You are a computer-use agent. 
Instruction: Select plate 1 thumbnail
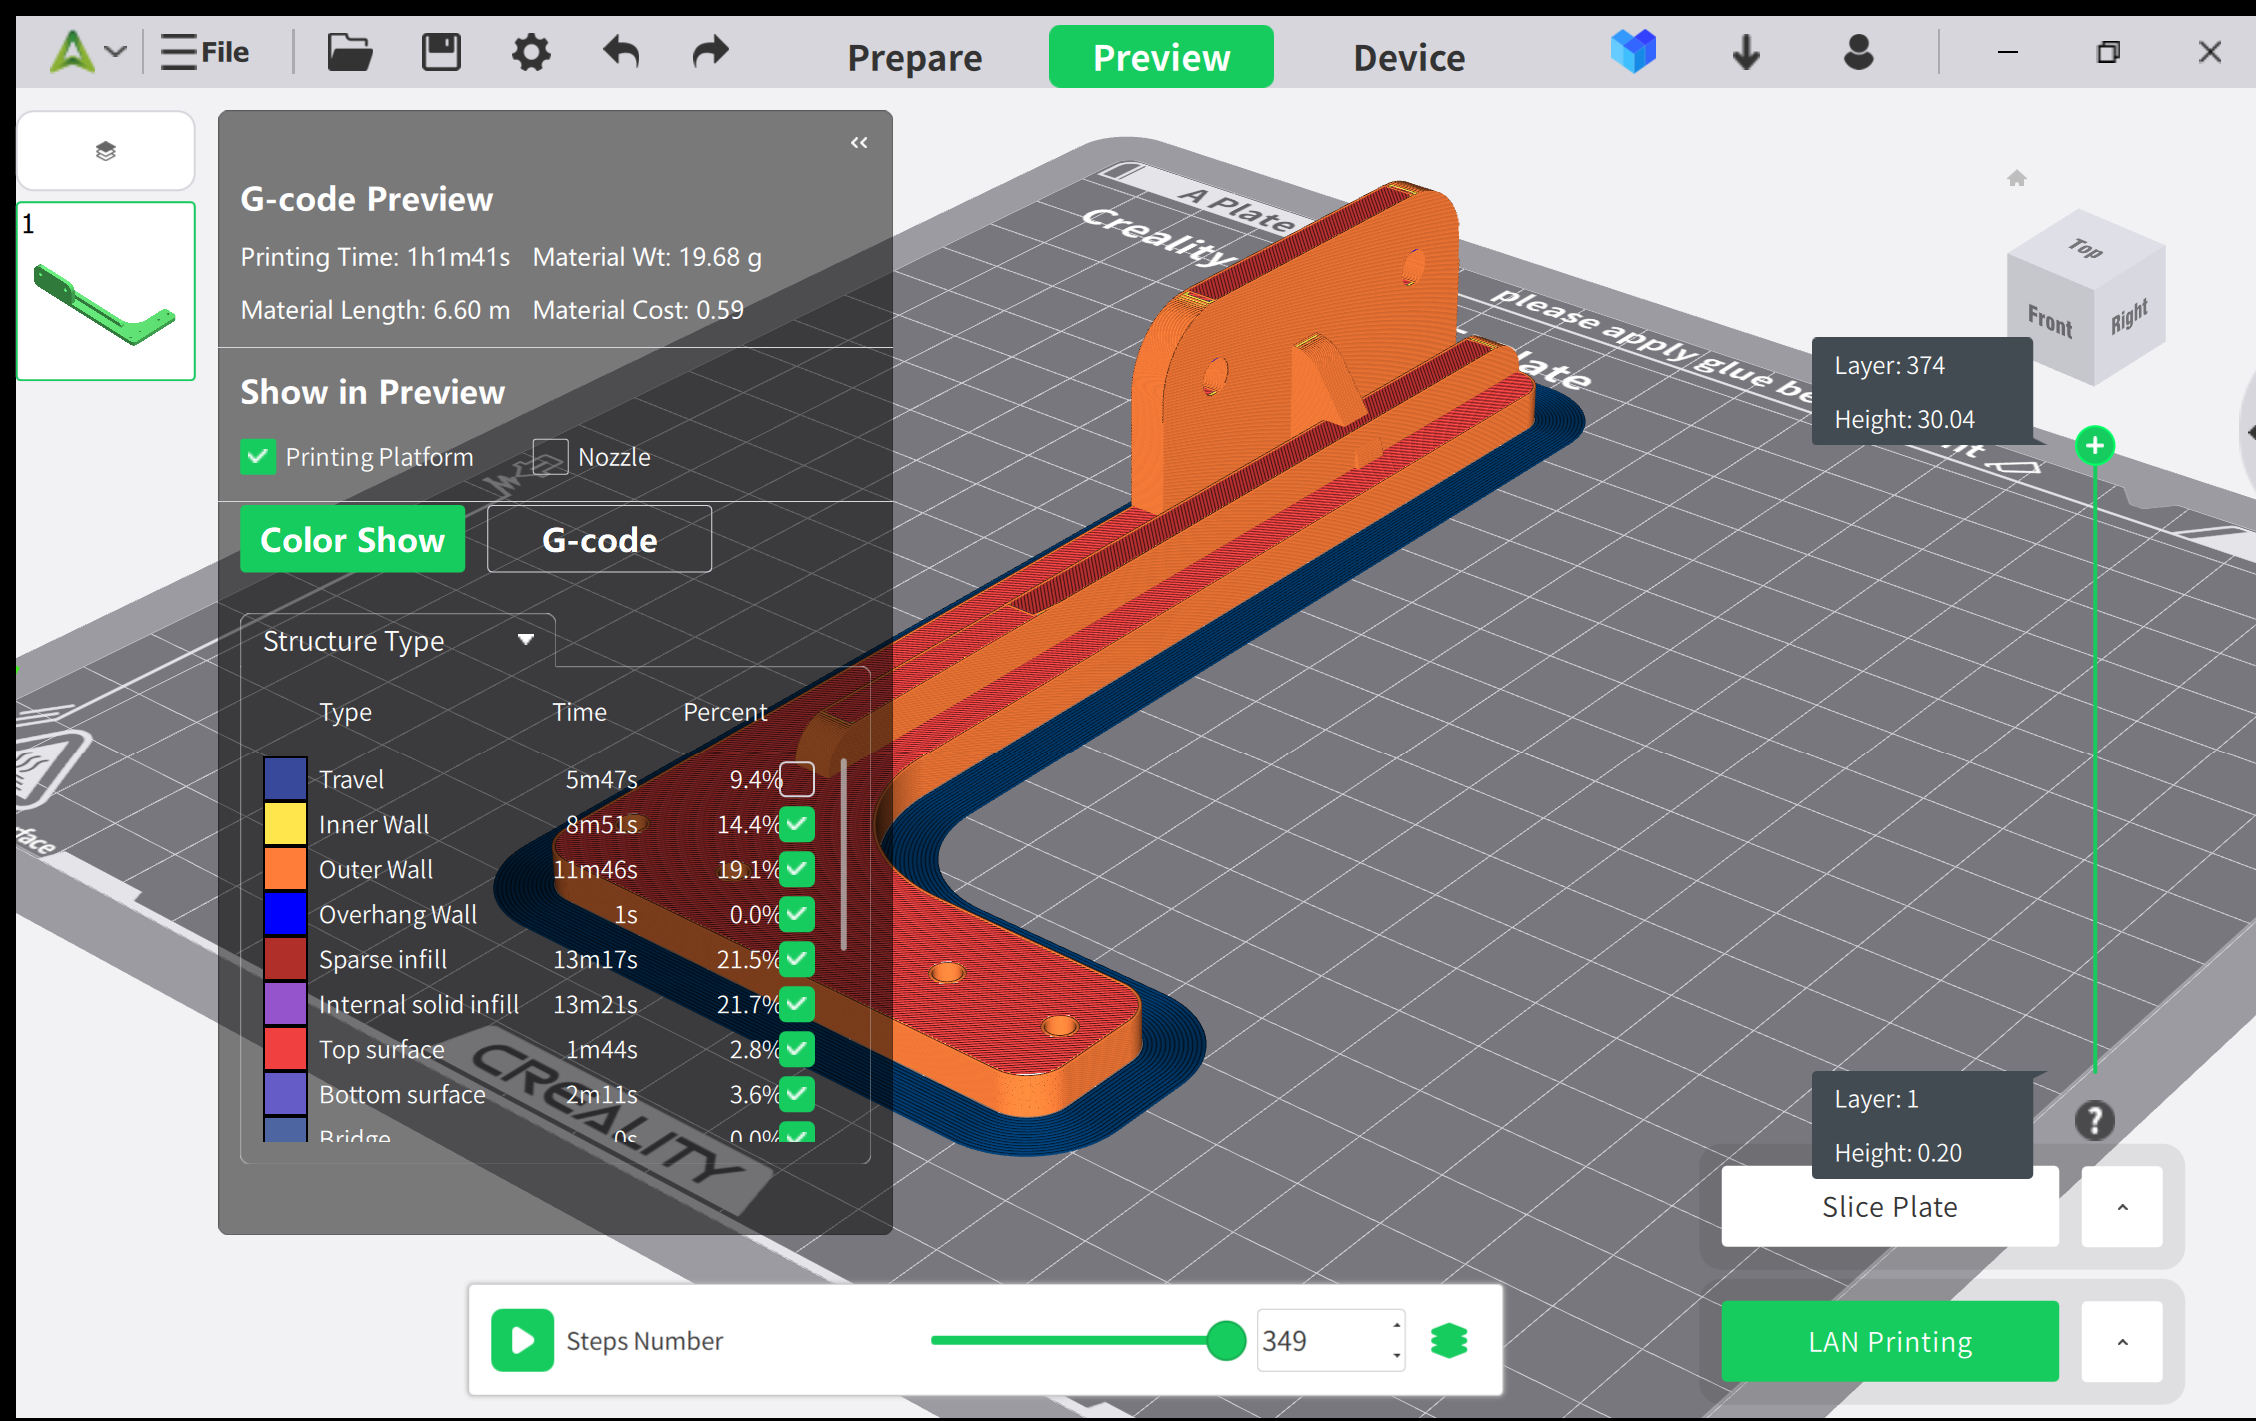tap(106, 291)
